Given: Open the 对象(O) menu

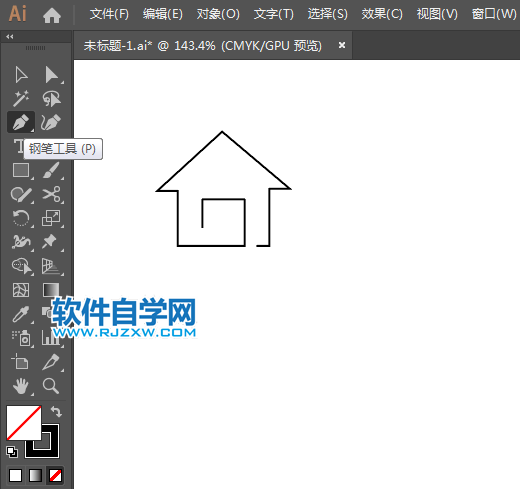Looking at the screenshot, I should 218,14.
